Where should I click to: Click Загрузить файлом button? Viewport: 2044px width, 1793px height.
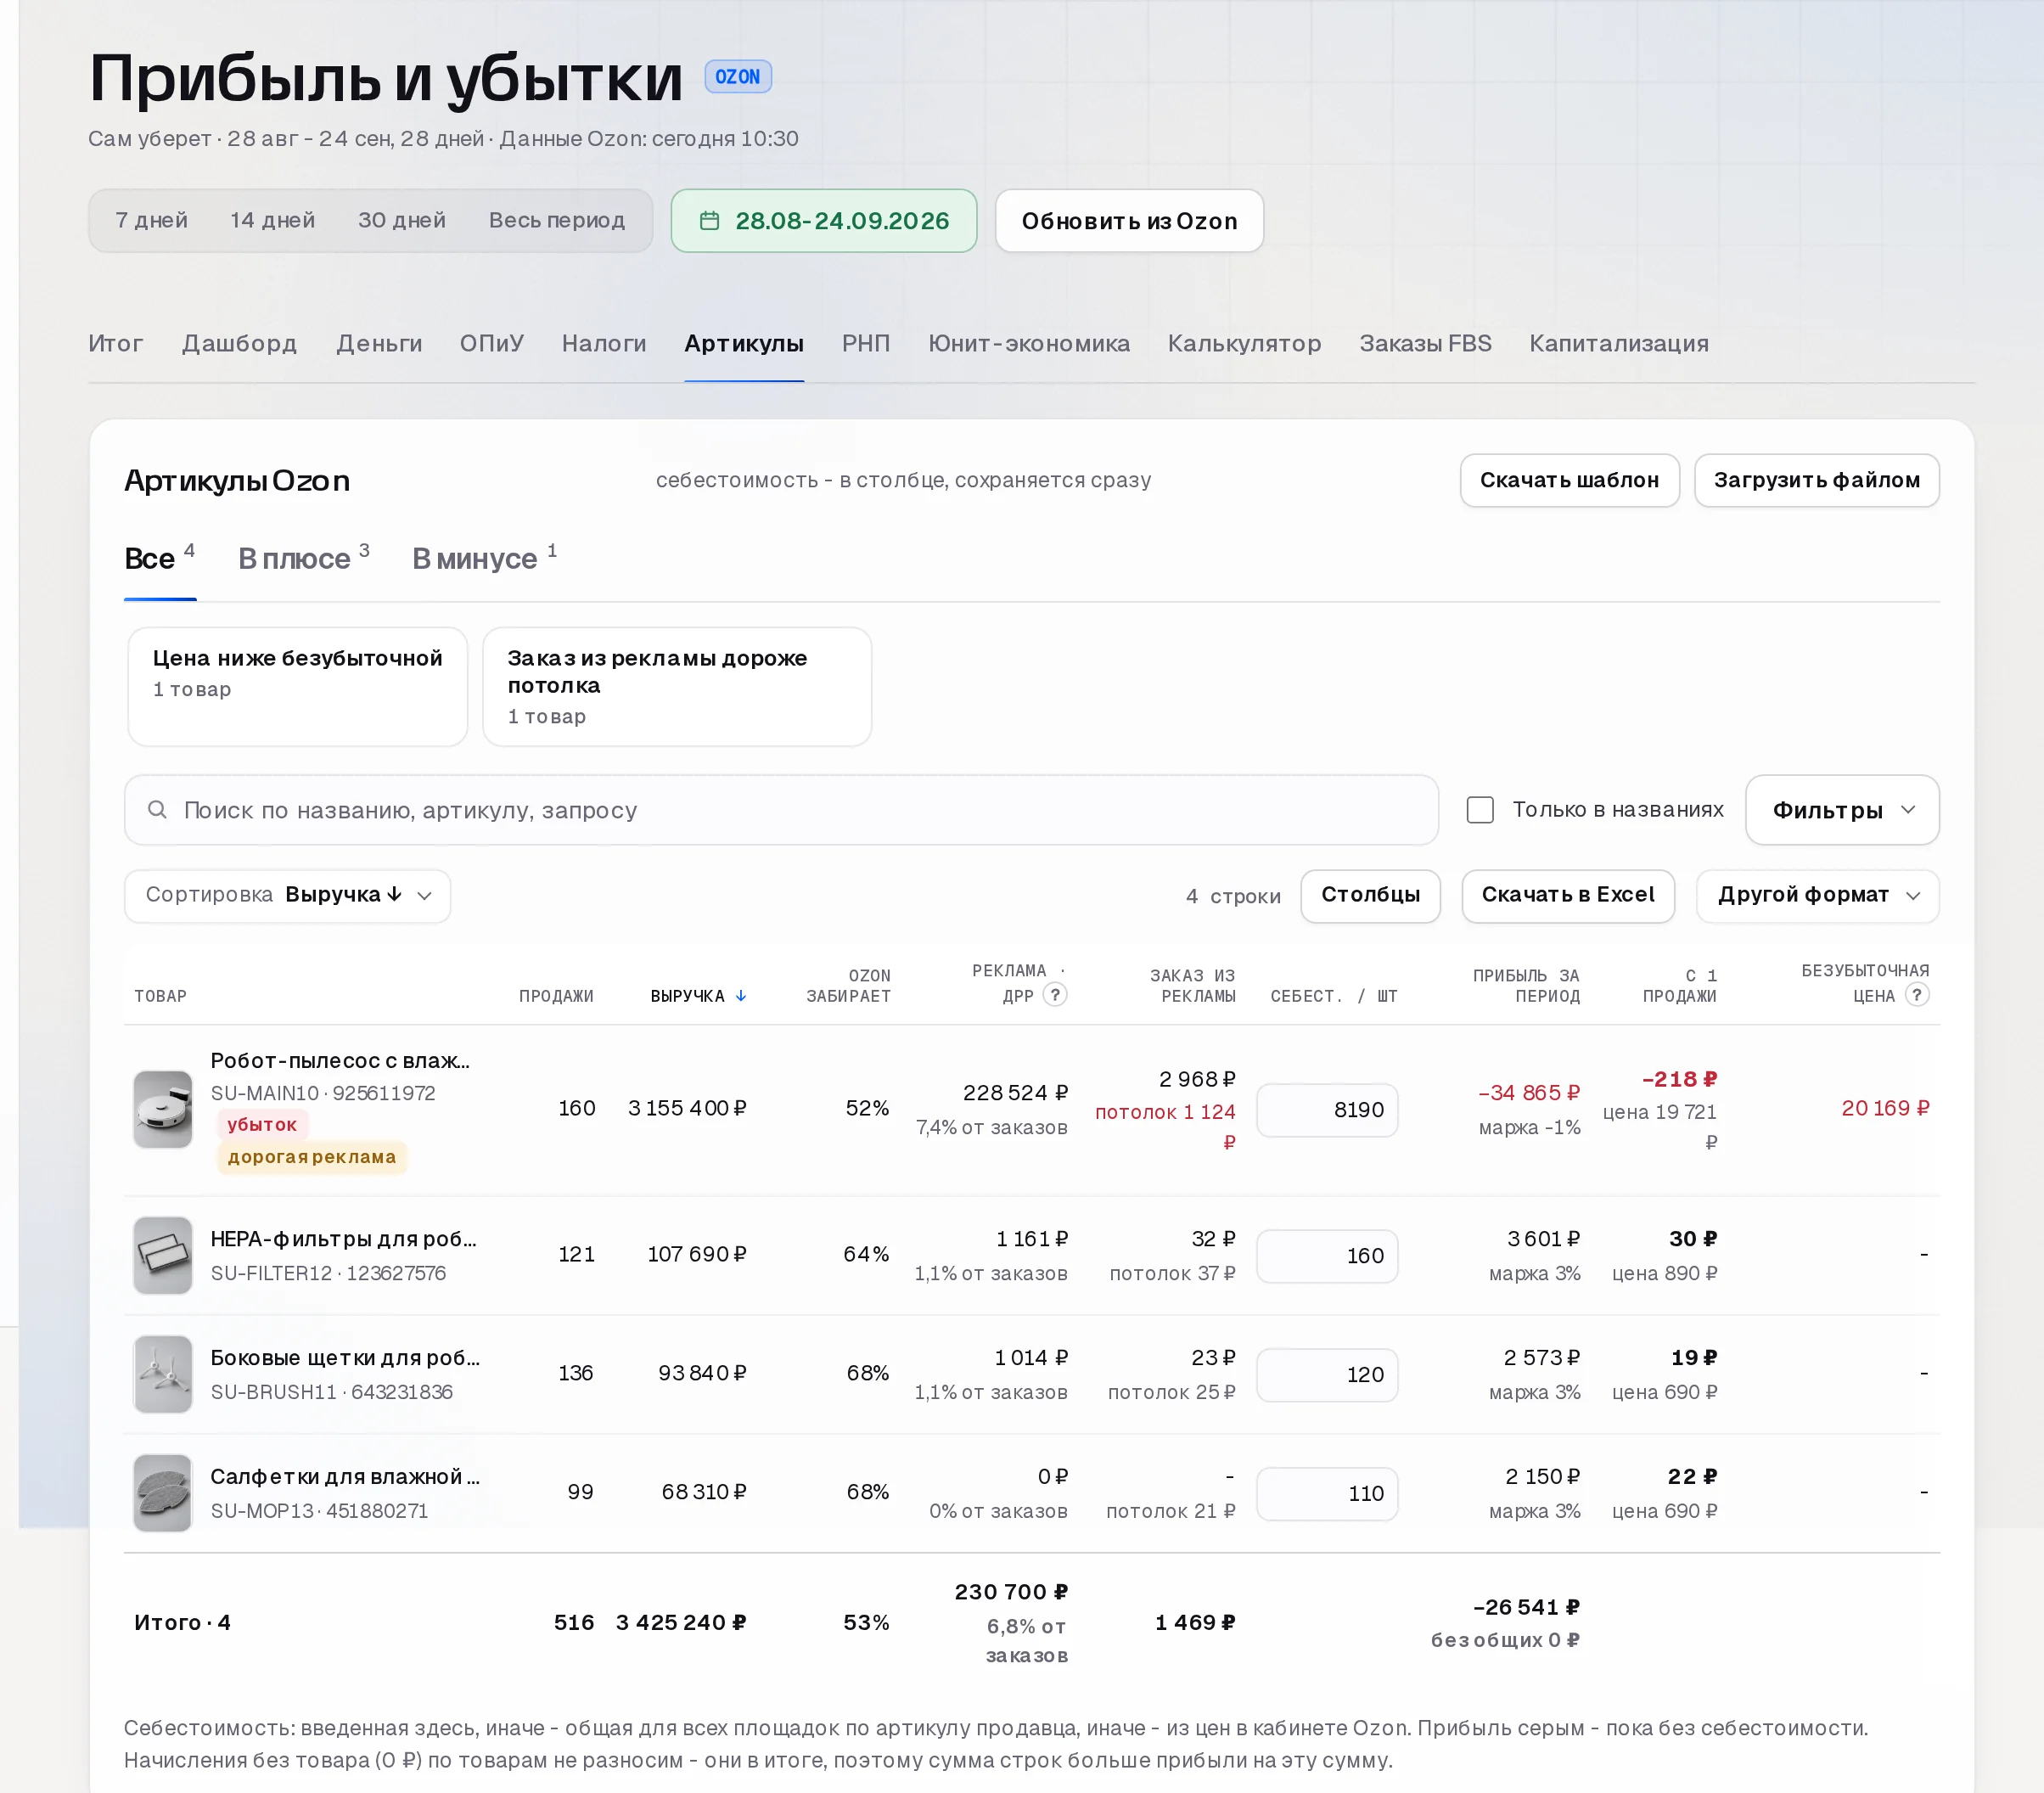[1817, 480]
